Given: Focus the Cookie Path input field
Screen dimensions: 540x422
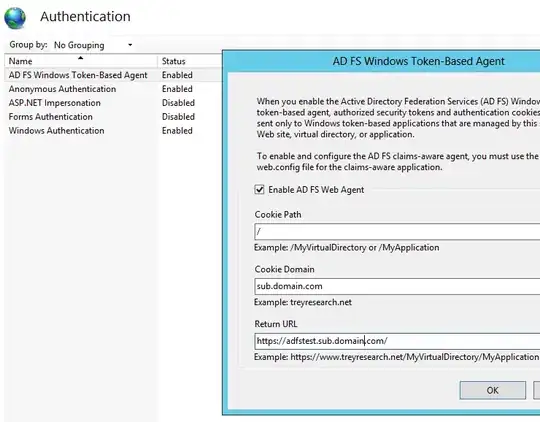Looking at the screenshot, I should pos(397,231).
